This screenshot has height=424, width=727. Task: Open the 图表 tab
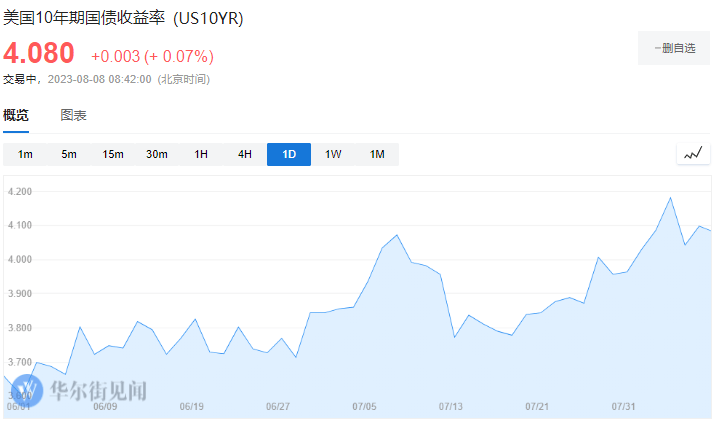coord(73,115)
